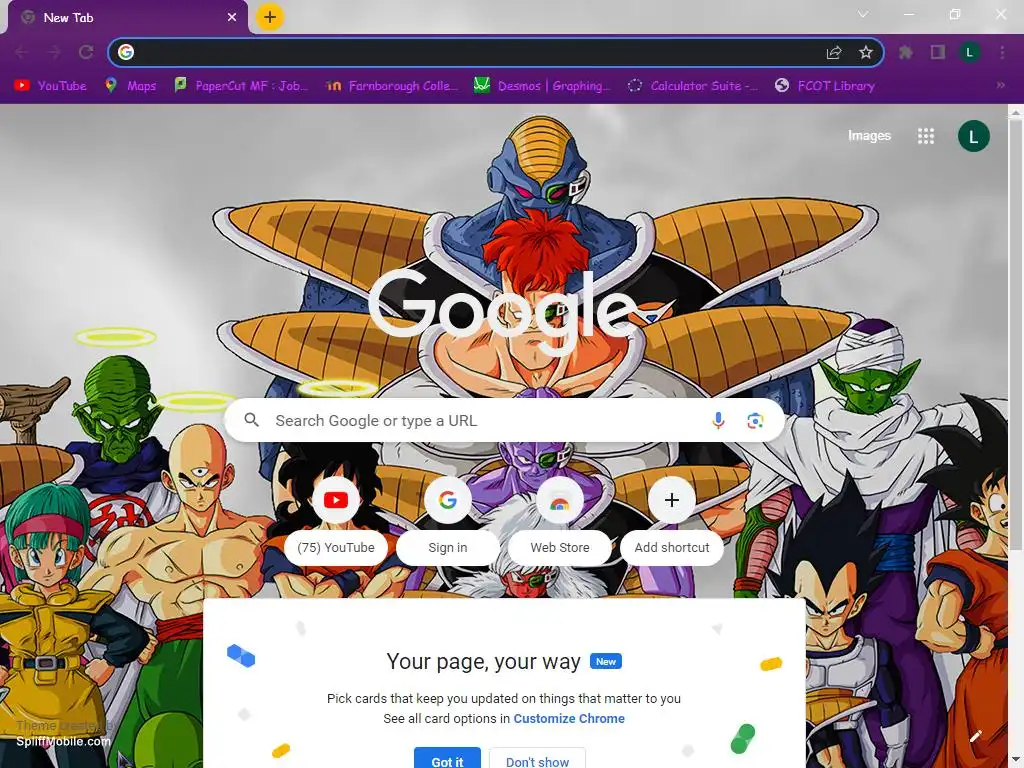Screen dimensions: 1024x768
Task: Open the Farnborough College bookmark
Action: coord(392,86)
